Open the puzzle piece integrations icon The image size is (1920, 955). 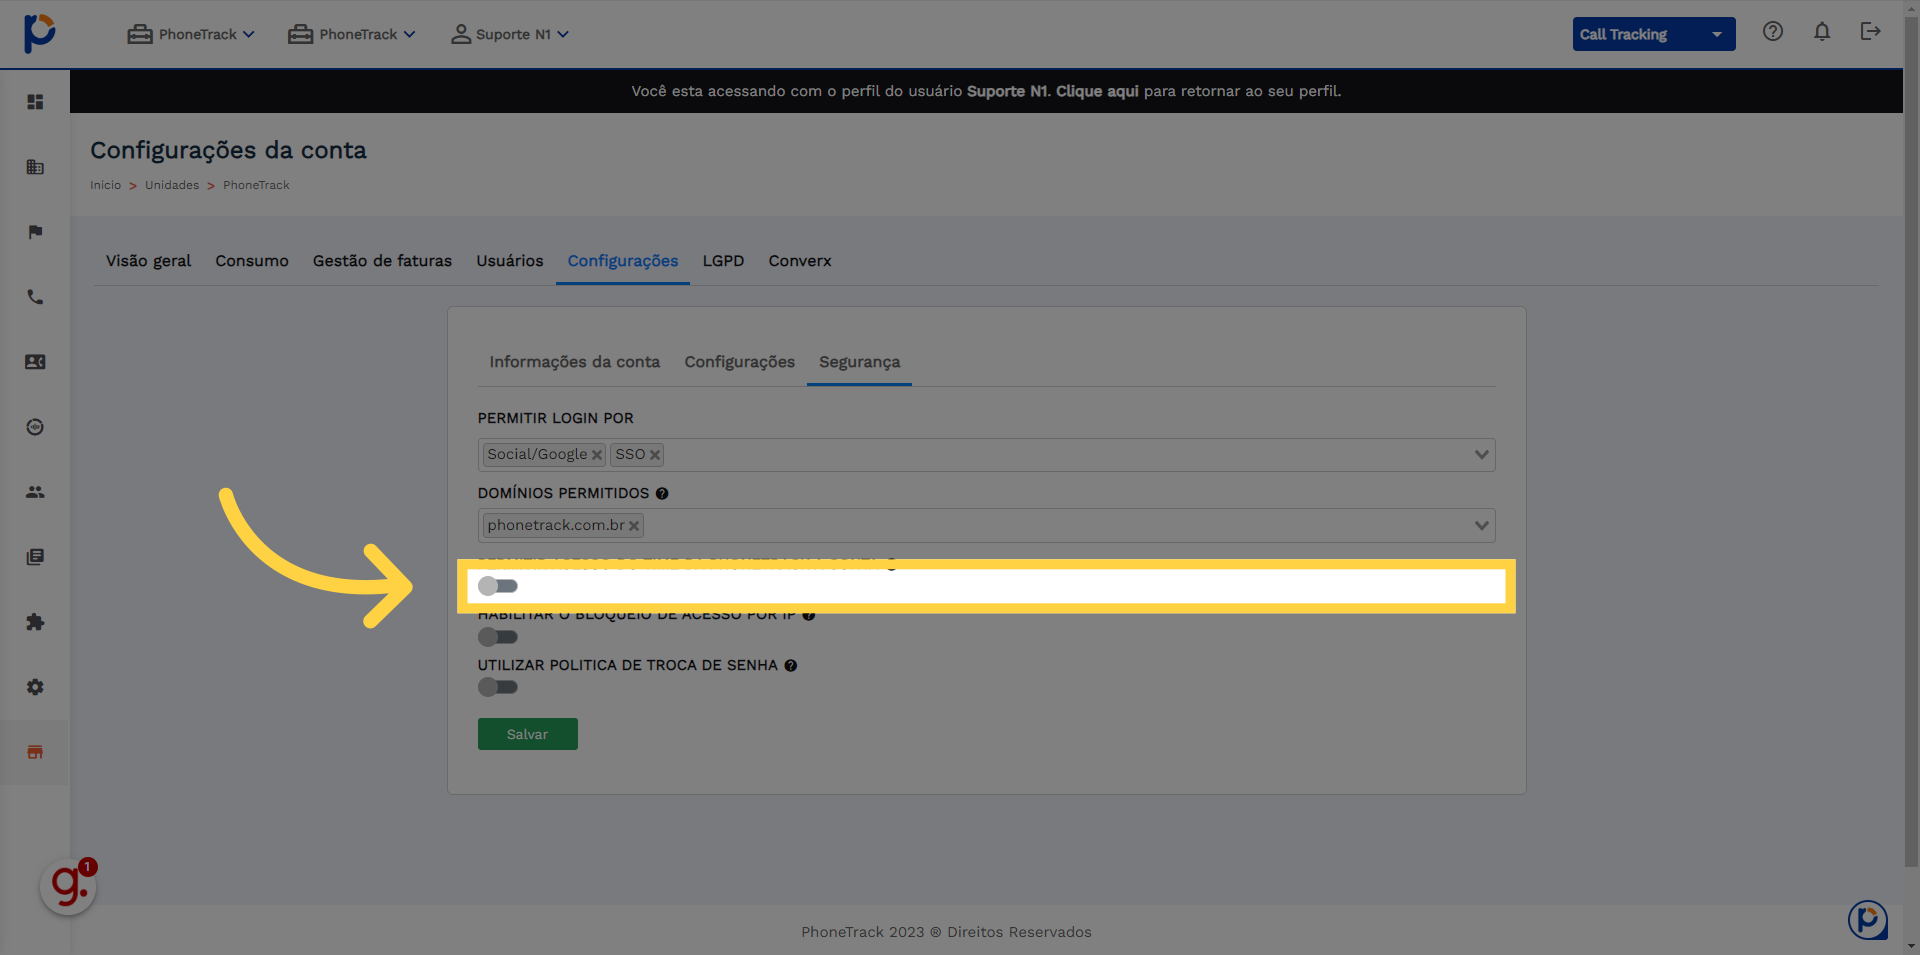(x=35, y=622)
